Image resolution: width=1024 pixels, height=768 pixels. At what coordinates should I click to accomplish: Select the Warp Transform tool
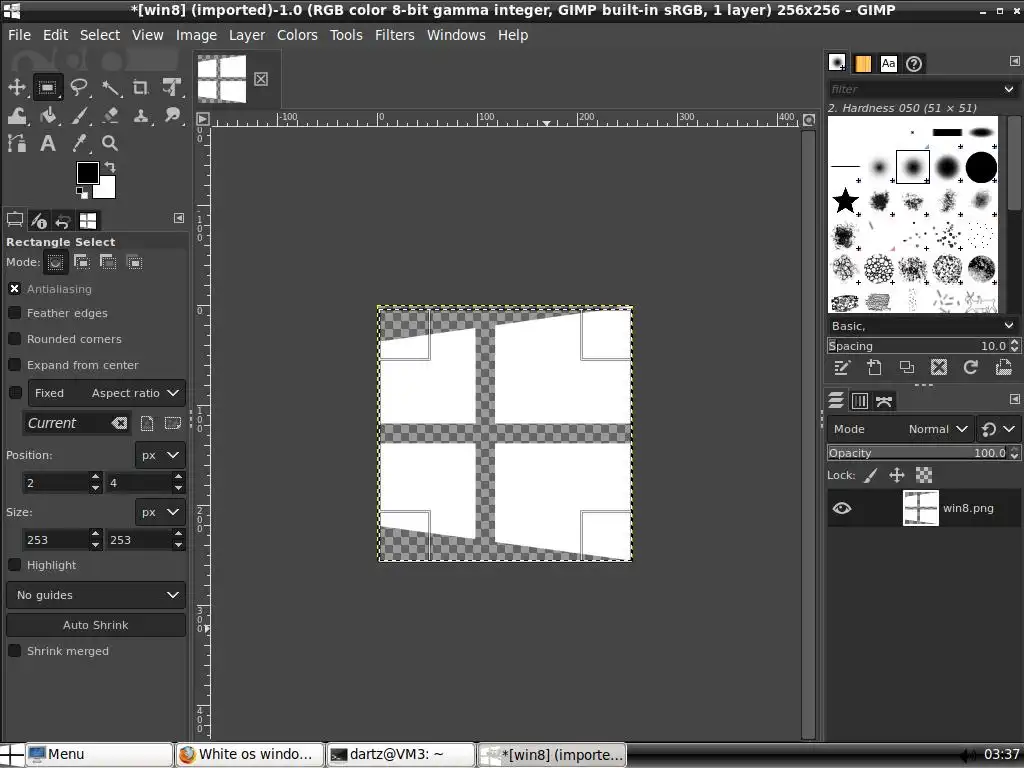pos(16,116)
